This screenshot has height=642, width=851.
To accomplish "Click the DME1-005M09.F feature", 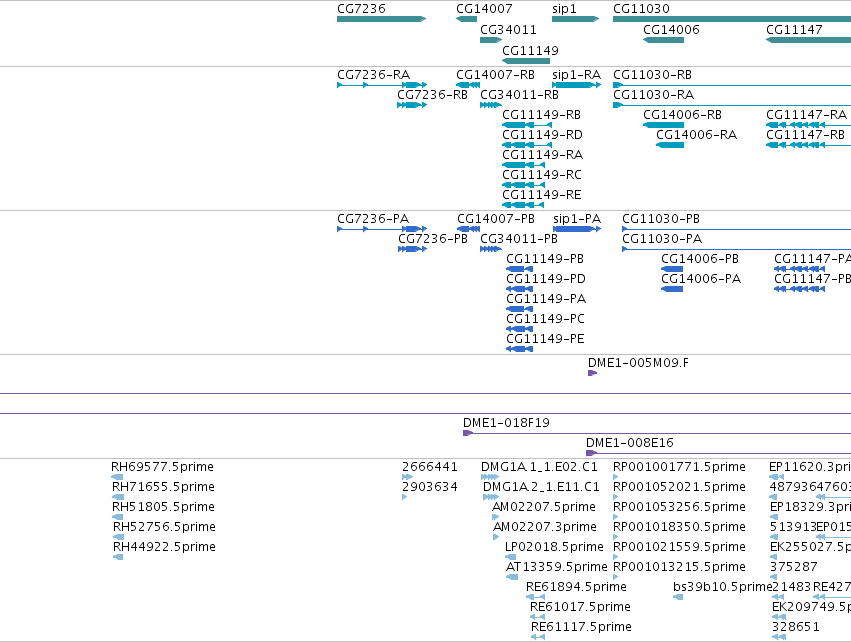I will pos(638,363).
